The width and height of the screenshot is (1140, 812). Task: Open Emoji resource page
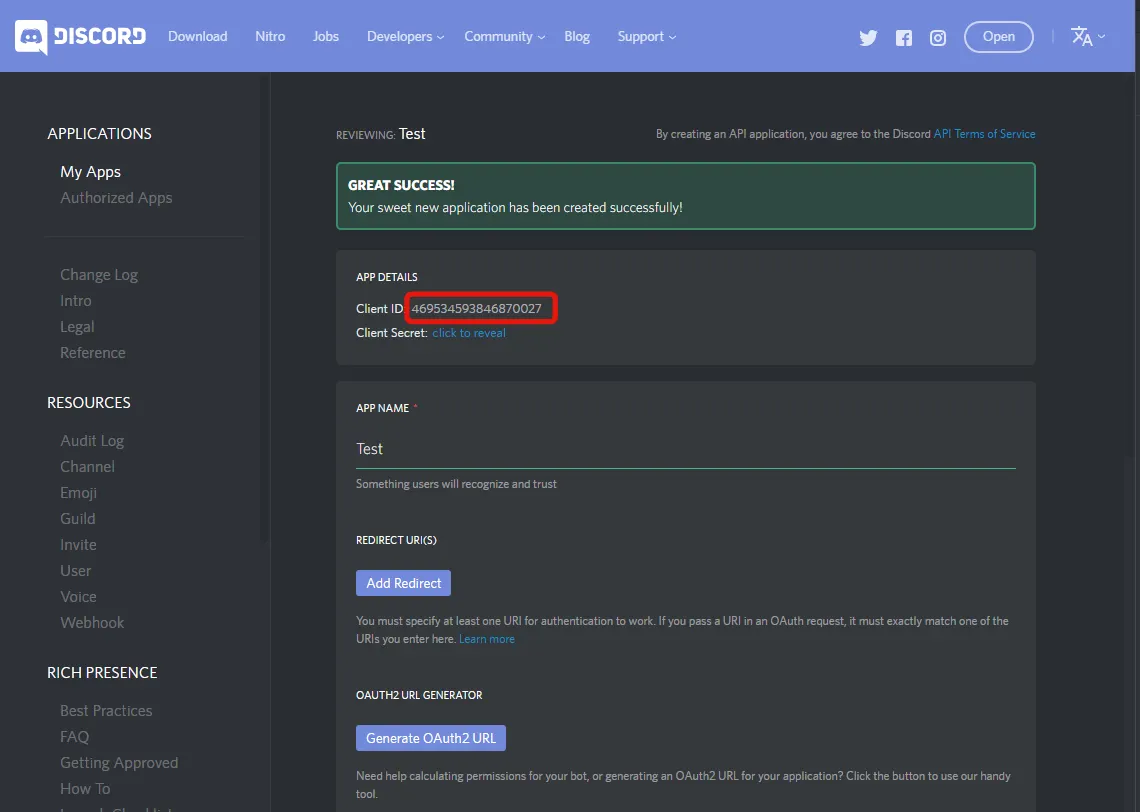(x=79, y=493)
